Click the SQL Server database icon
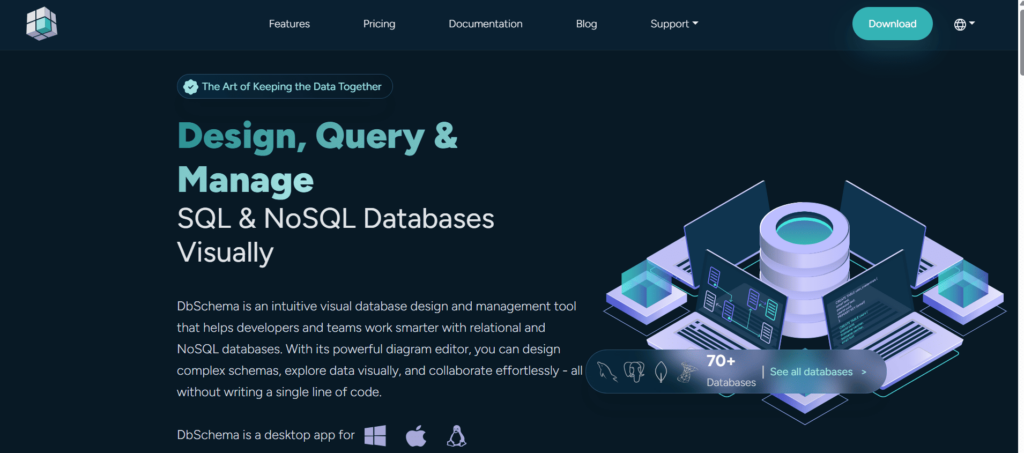Image resolution: width=1024 pixels, height=453 pixels. pos(687,372)
